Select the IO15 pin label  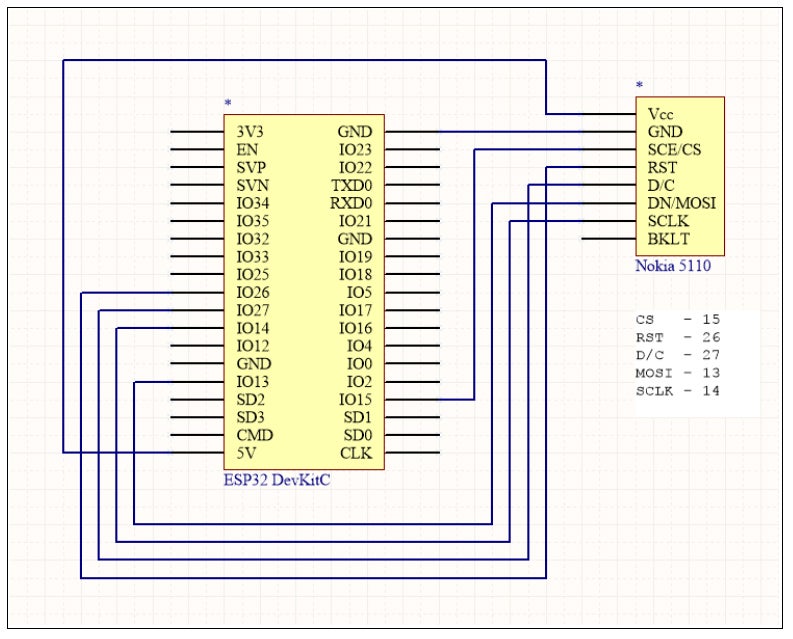356,400
